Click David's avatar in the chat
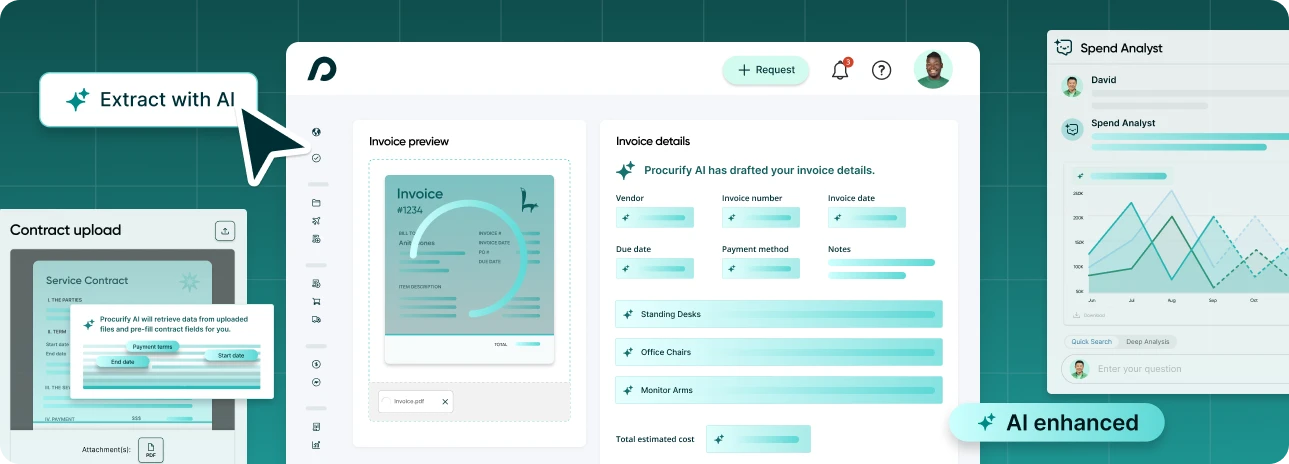This screenshot has width=1289, height=464. (x=1072, y=86)
